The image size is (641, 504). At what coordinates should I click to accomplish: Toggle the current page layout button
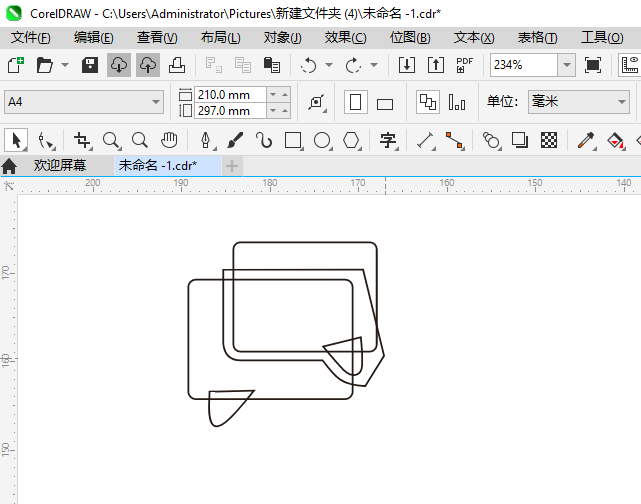pyautogui.click(x=457, y=102)
